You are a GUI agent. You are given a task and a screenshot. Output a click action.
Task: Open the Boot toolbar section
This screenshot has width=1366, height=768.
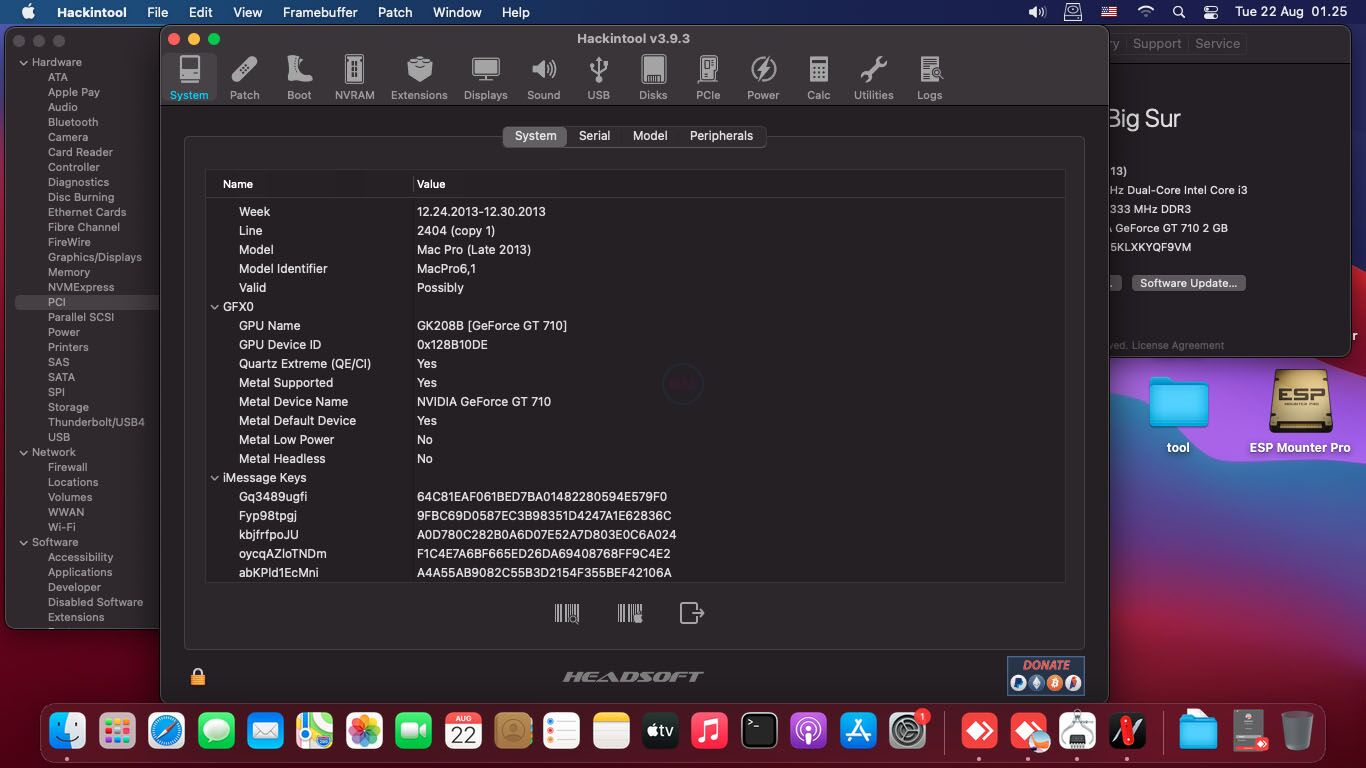point(299,78)
